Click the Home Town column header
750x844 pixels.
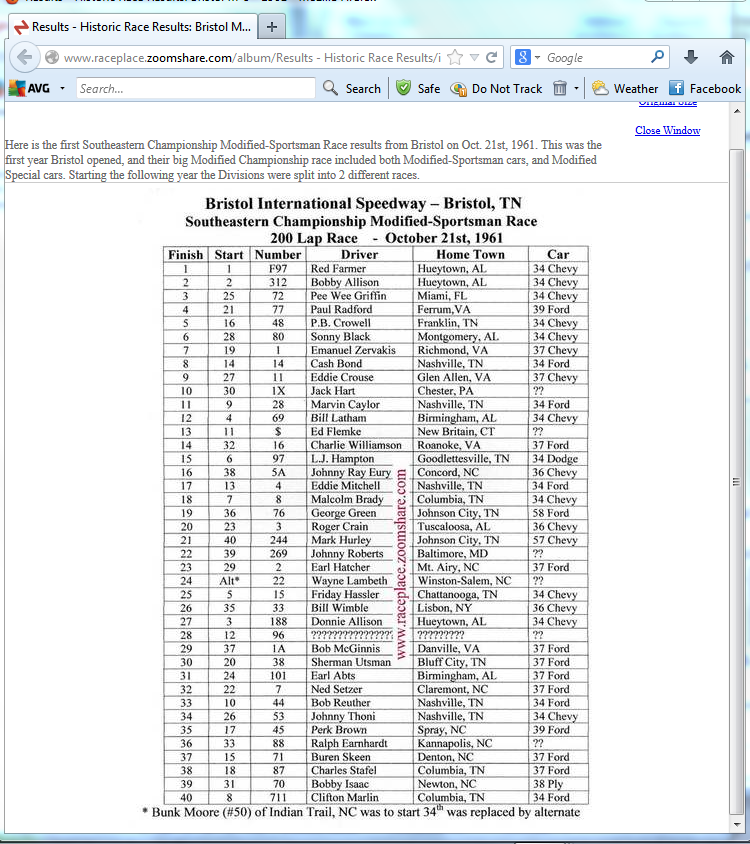pyautogui.click(x=471, y=254)
